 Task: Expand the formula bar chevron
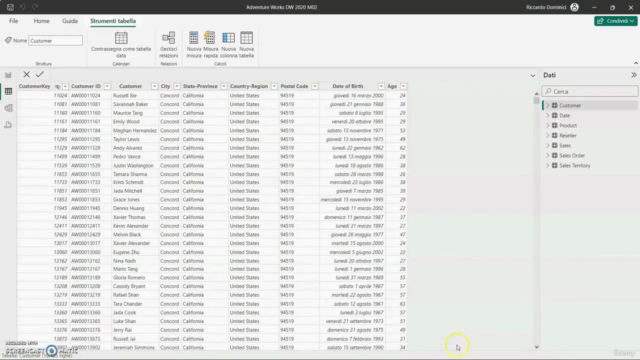(533, 76)
